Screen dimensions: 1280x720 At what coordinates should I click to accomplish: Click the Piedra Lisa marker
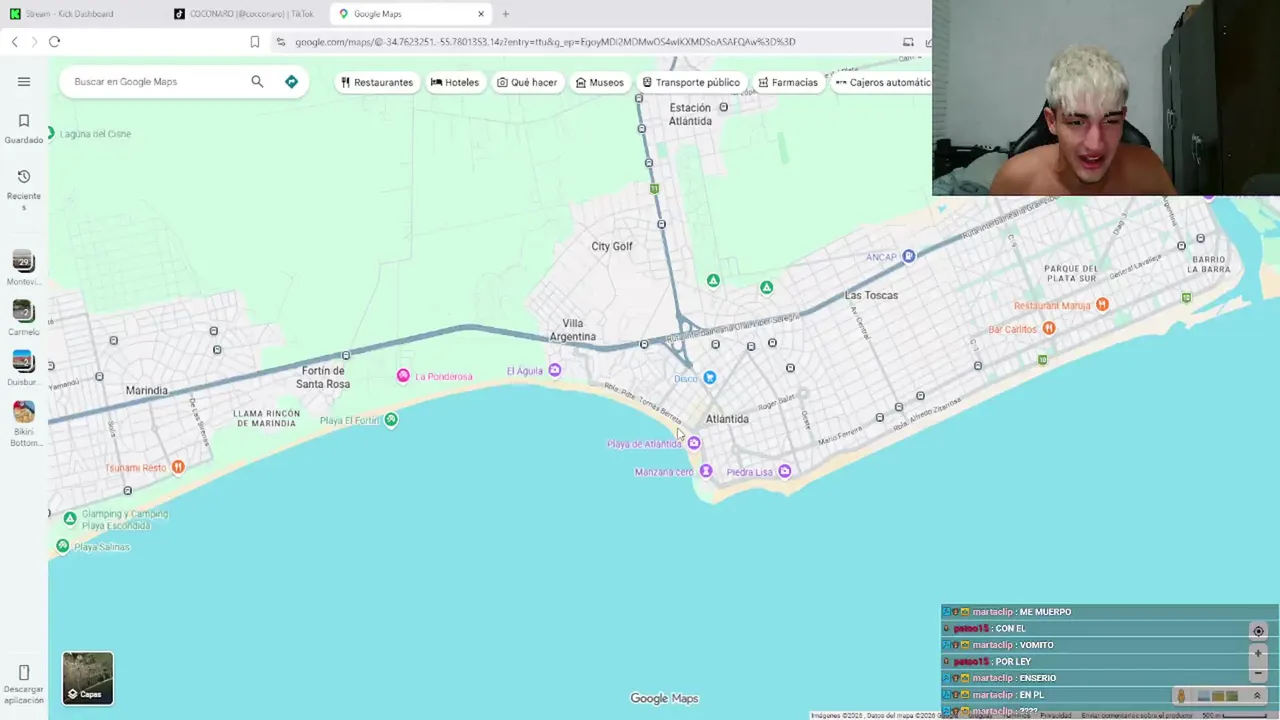click(785, 471)
